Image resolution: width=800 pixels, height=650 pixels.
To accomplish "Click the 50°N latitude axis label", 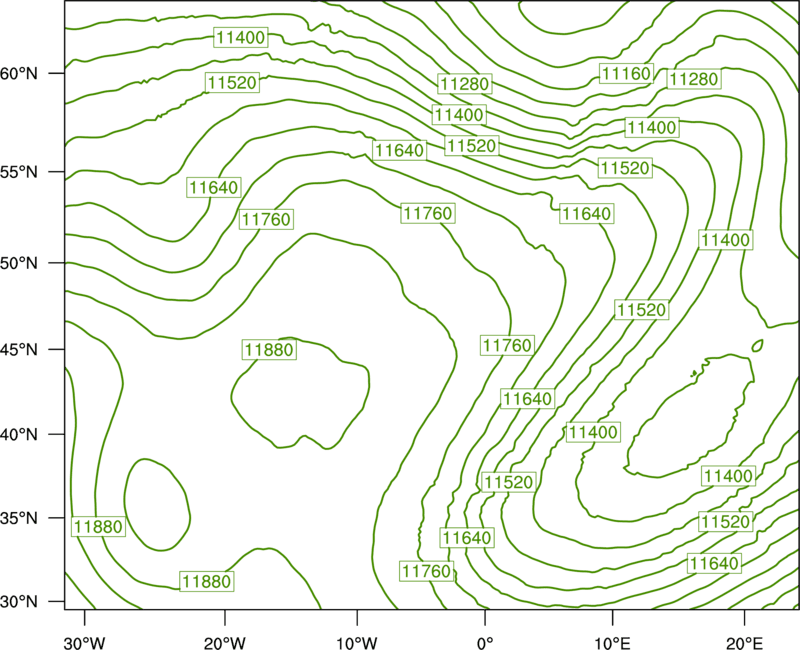I will click(19, 263).
